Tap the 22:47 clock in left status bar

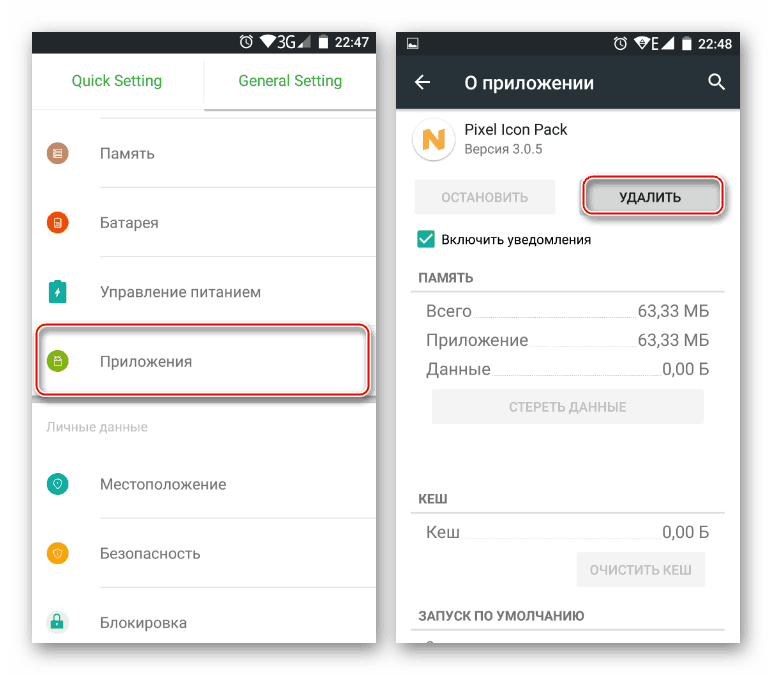pos(352,42)
